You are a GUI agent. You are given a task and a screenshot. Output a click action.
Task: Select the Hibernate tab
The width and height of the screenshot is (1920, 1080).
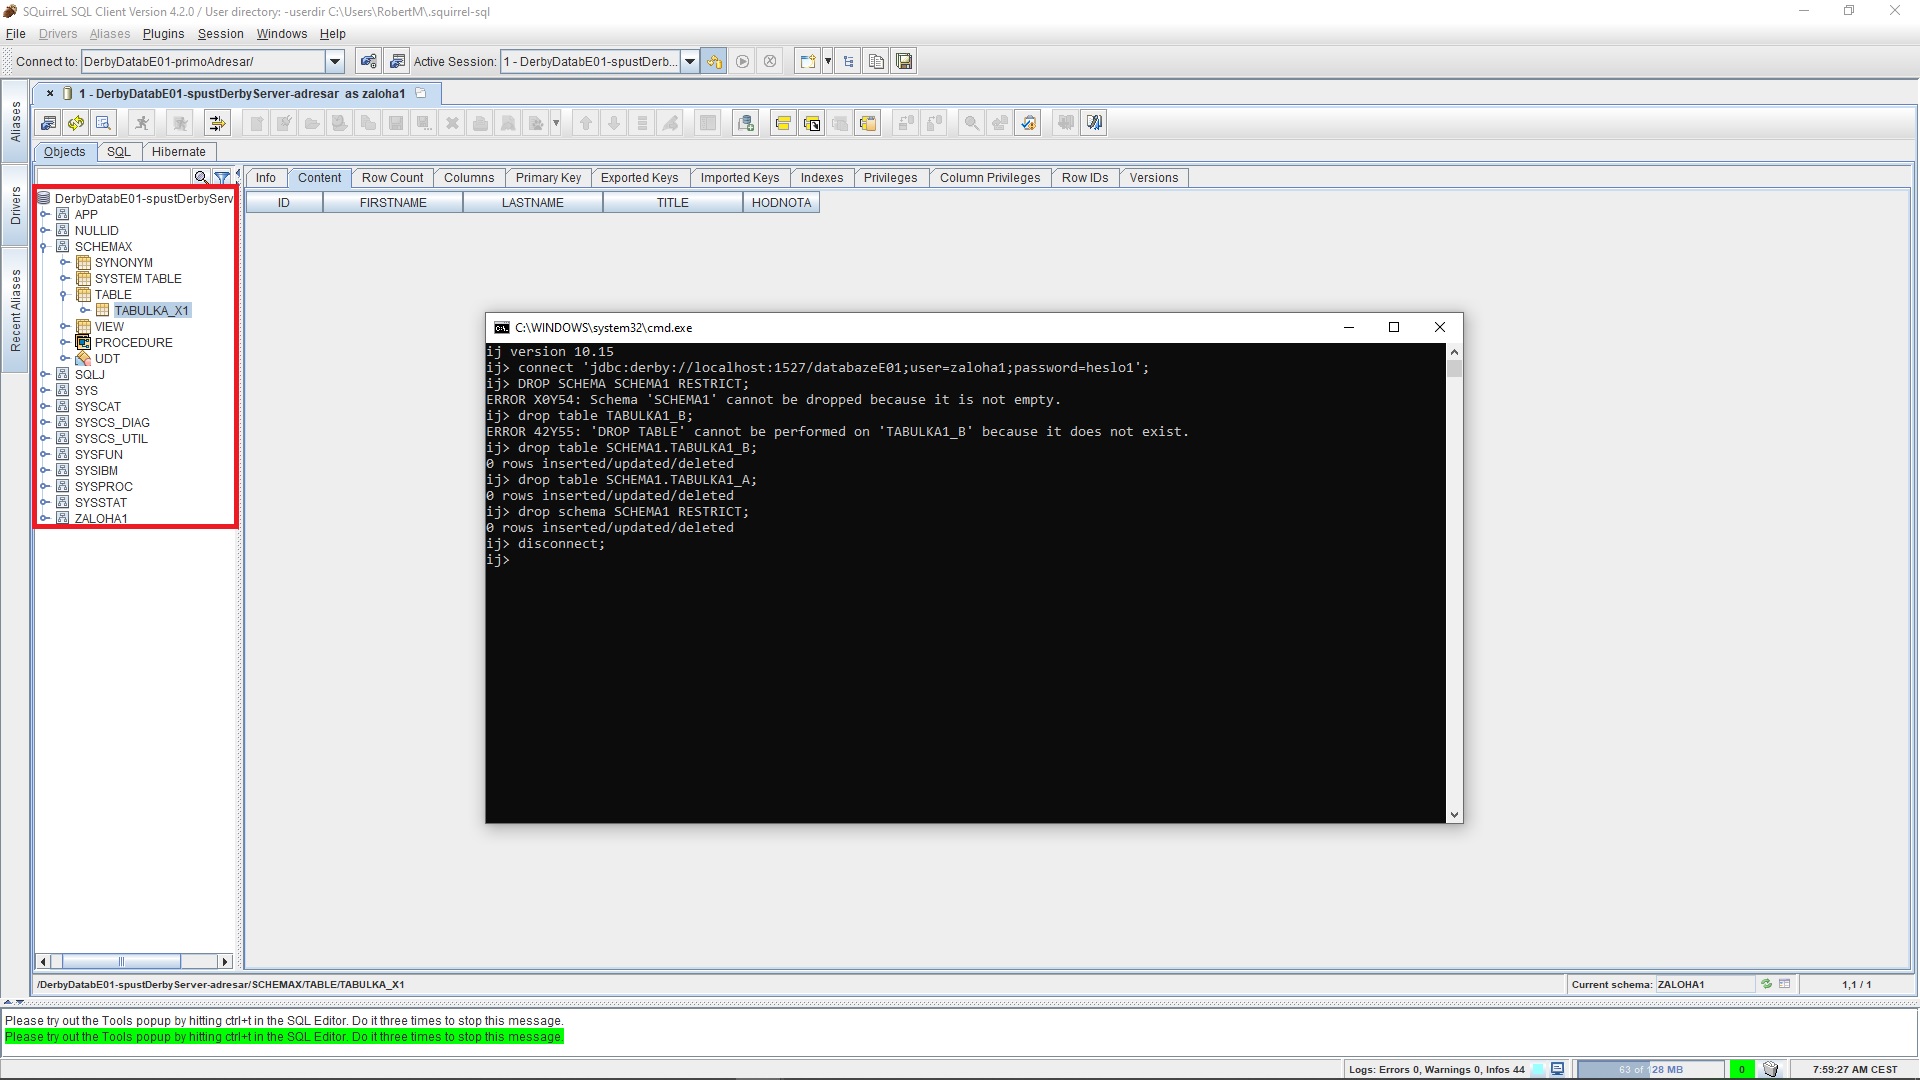tap(179, 152)
